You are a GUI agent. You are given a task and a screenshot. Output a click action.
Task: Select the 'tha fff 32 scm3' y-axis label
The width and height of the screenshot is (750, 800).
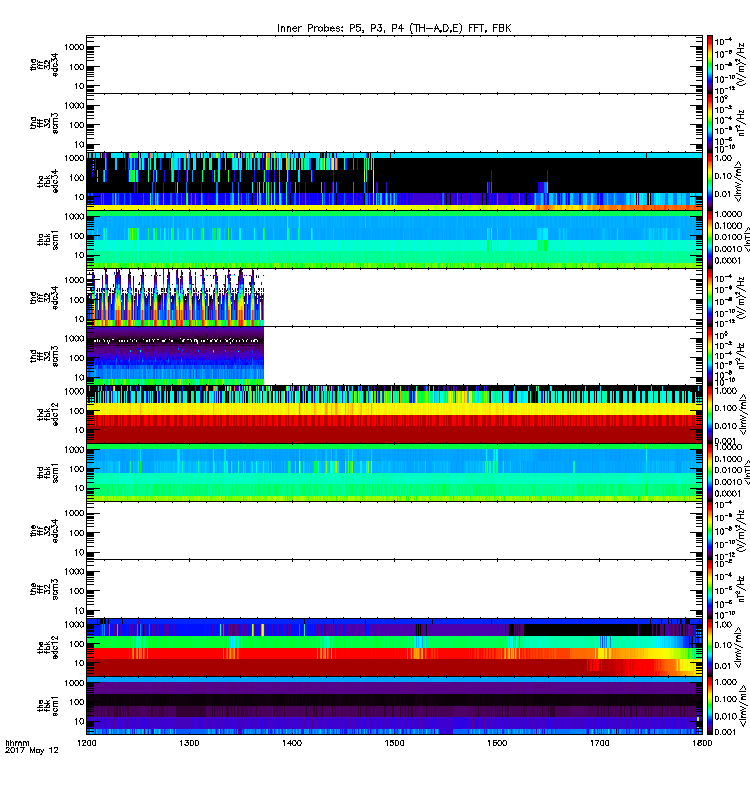(x=44, y=123)
